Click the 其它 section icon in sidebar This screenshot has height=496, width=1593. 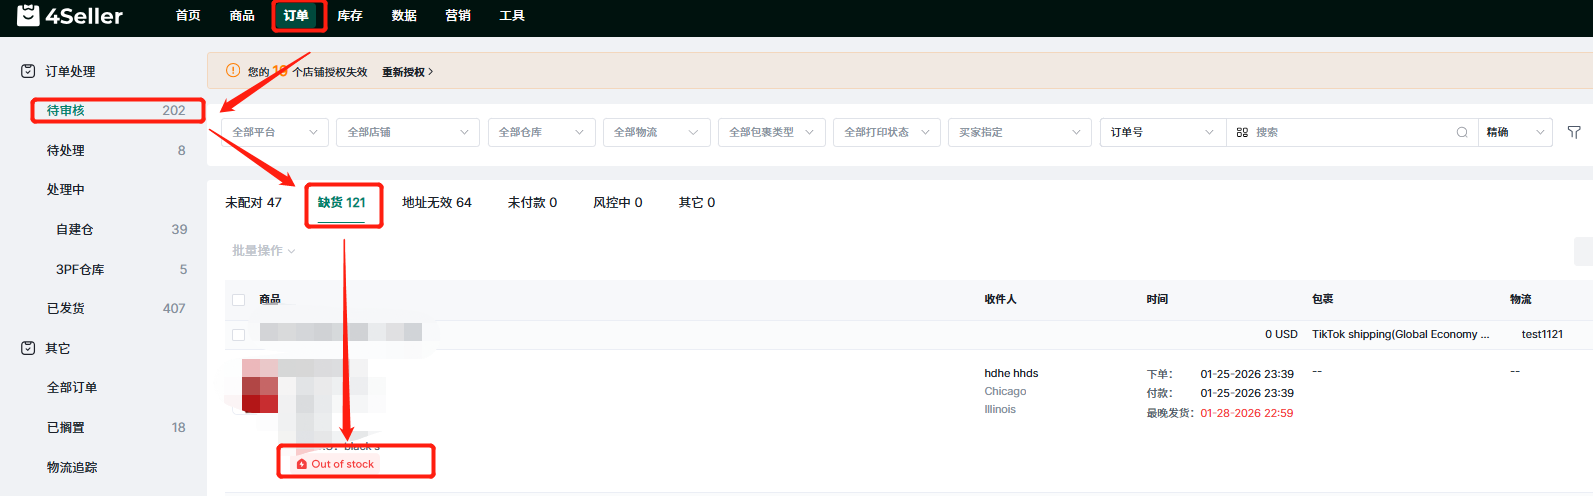point(28,348)
